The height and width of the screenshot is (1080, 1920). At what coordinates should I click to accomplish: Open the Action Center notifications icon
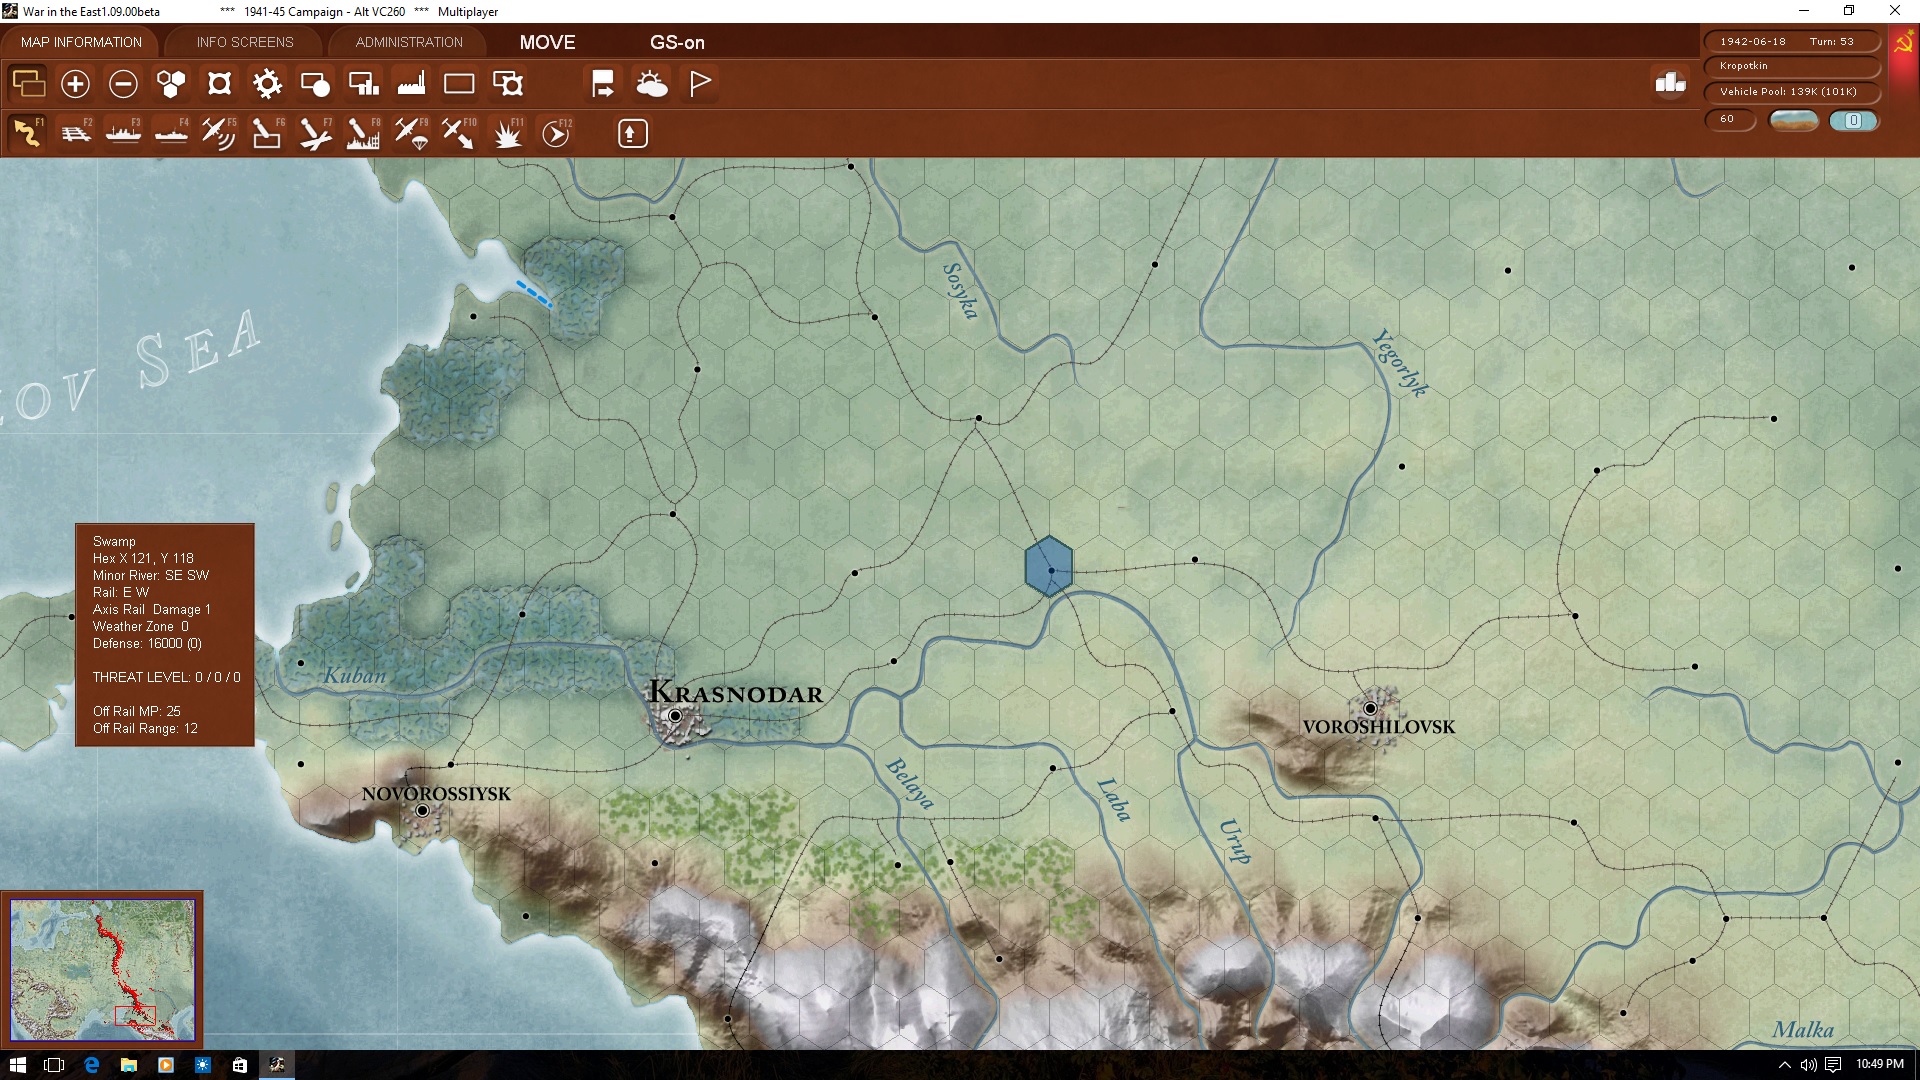click(x=1833, y=1065)
